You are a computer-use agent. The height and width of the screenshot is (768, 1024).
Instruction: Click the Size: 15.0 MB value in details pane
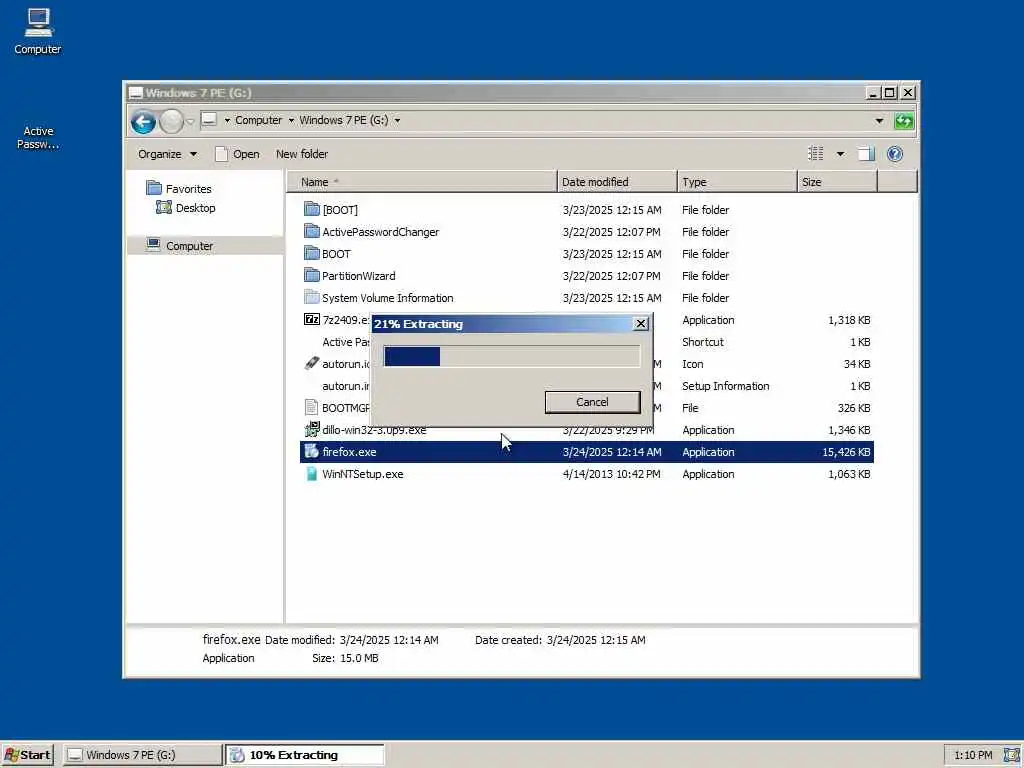coord(359,658)
